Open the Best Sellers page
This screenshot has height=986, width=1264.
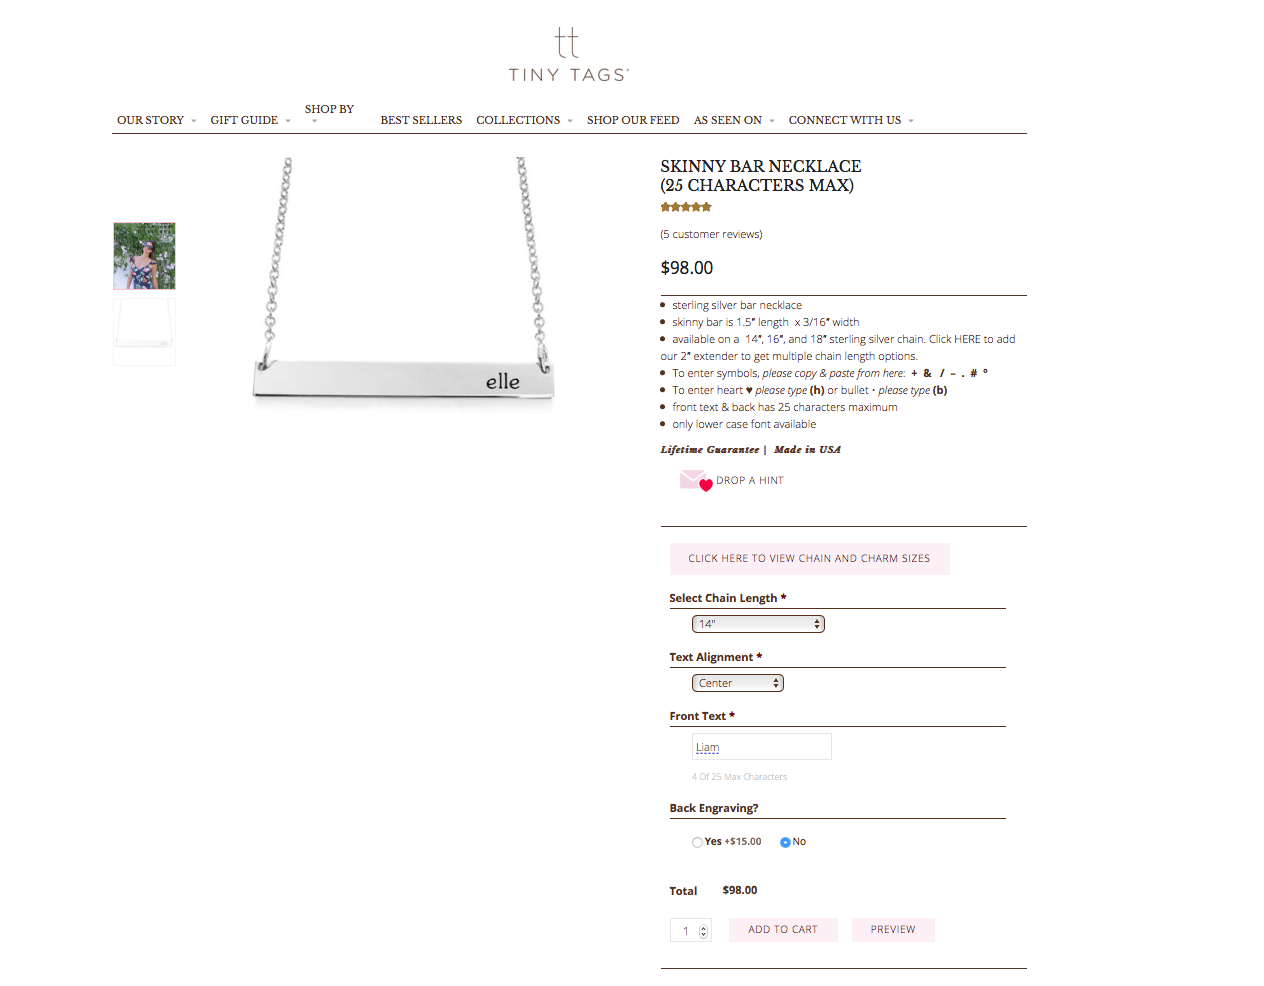pos(421,120)
